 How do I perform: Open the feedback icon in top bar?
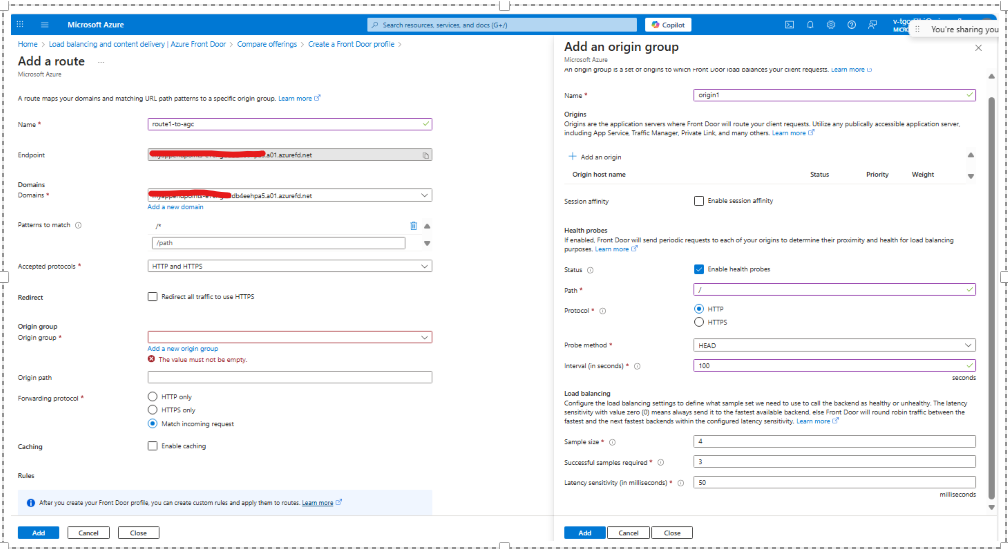pyautogui.click(x=872, y=24)
